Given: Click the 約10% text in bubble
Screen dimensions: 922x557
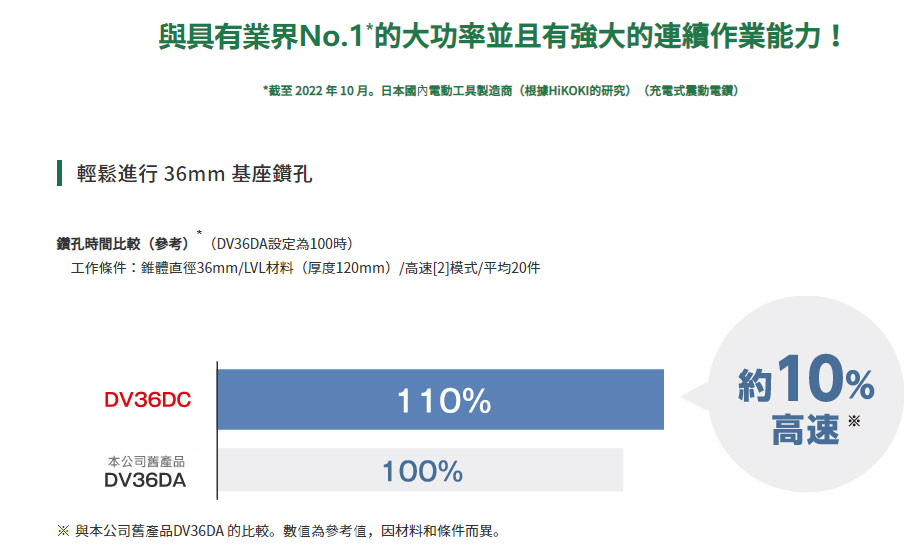Looking at the screenshot, I should [x=806, y=378].
